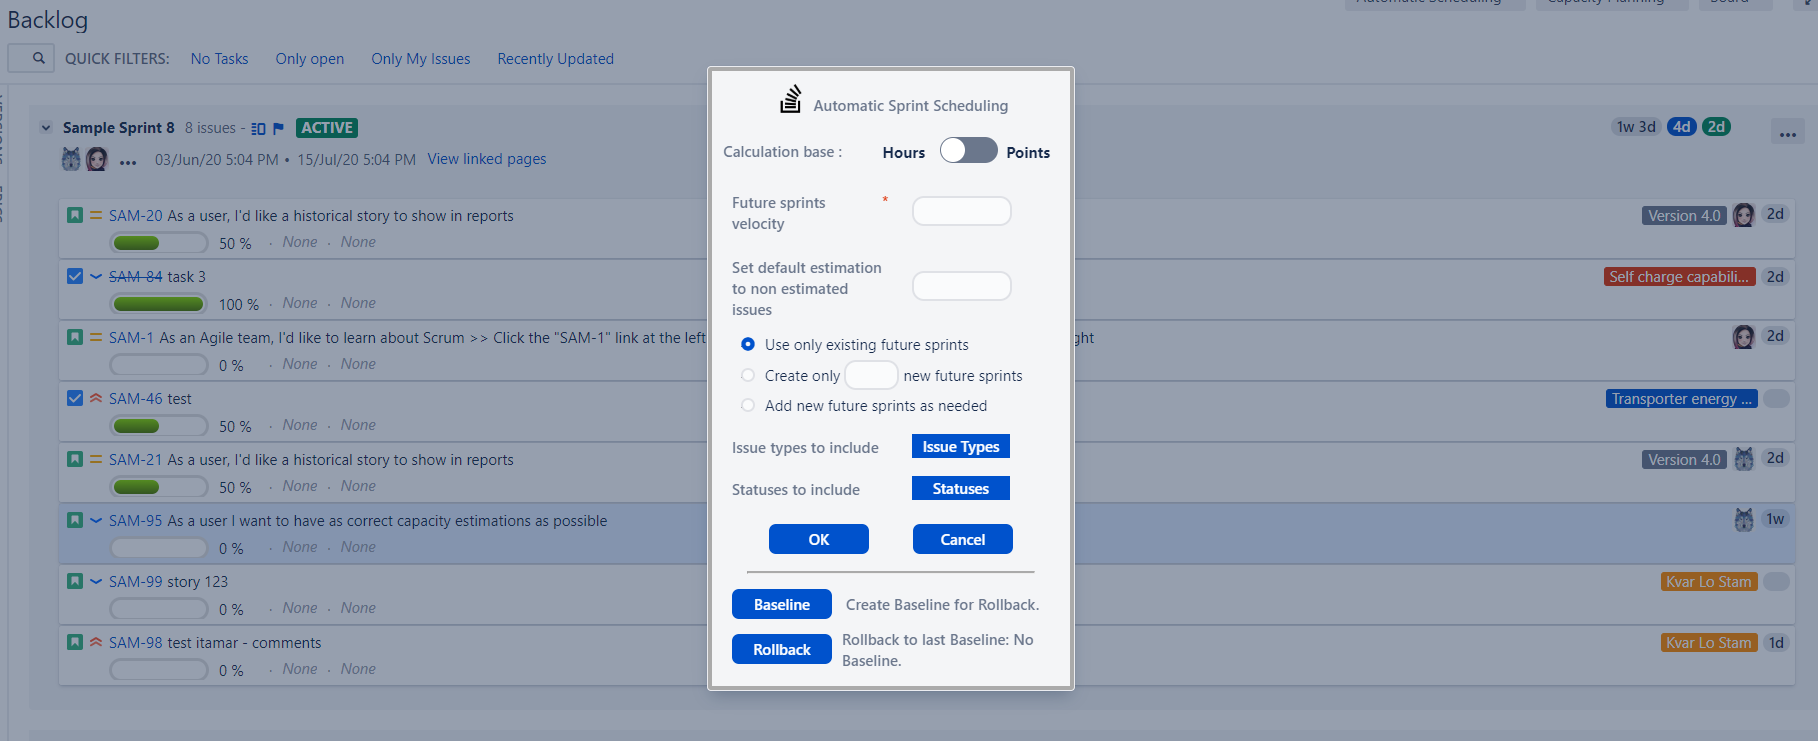1818x741 pixels.
Task: Collapse the Sample Sprint 8 section
Action: coord(45,128)
